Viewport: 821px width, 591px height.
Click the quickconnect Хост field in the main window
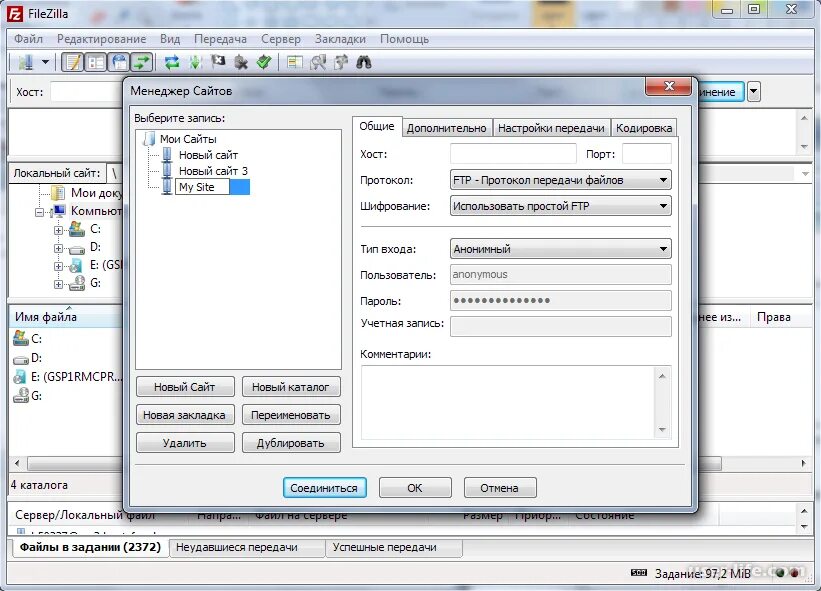pos(86,92)
